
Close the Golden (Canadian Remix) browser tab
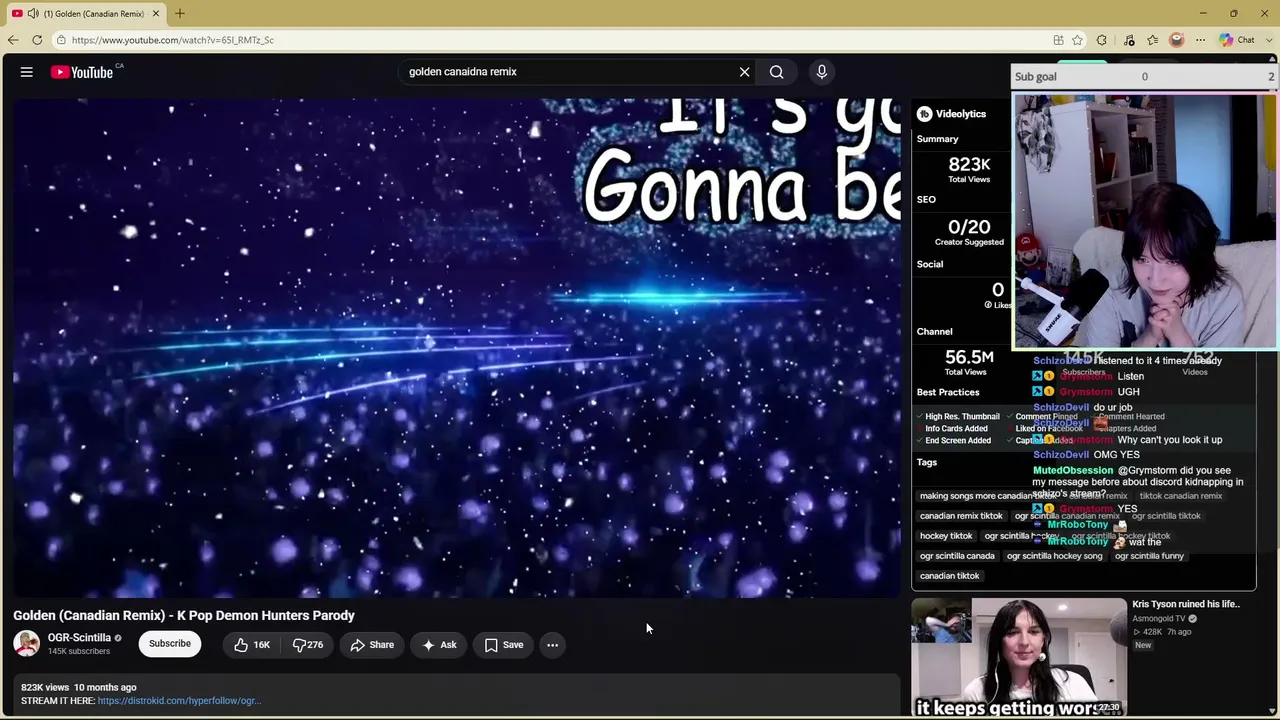pyautogui.click(x=155, y=13)
